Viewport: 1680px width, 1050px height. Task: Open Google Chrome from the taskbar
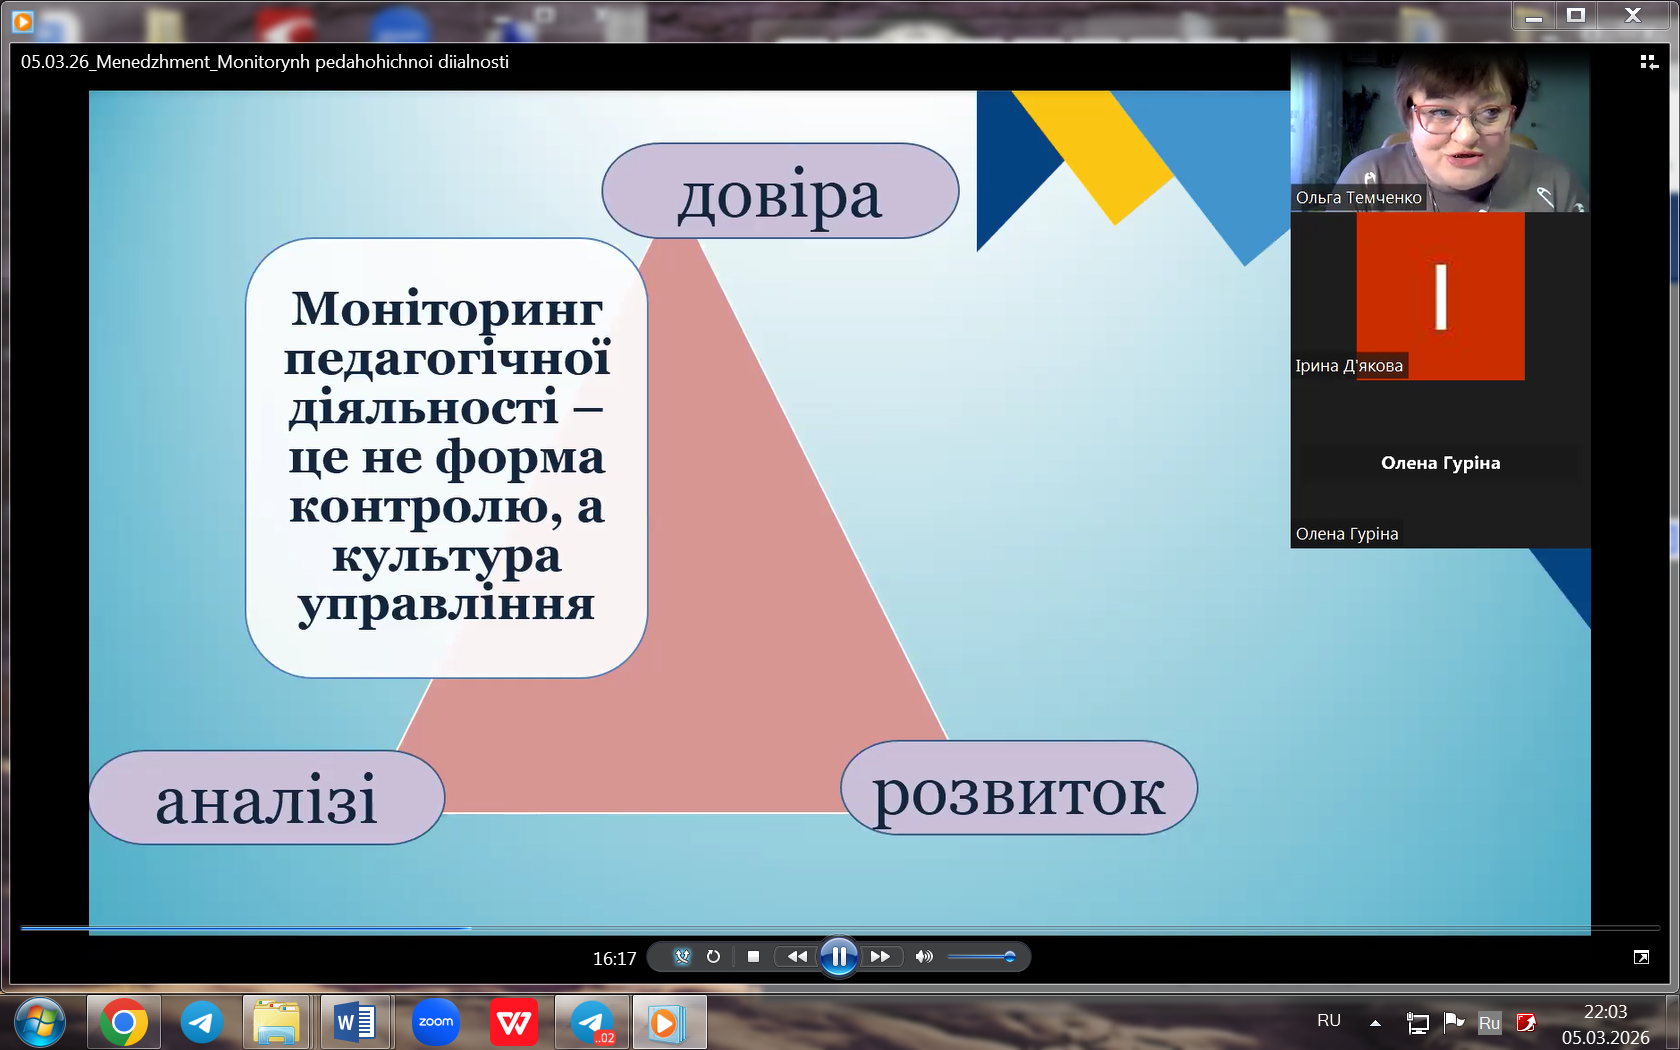[x=124, y=1022]
